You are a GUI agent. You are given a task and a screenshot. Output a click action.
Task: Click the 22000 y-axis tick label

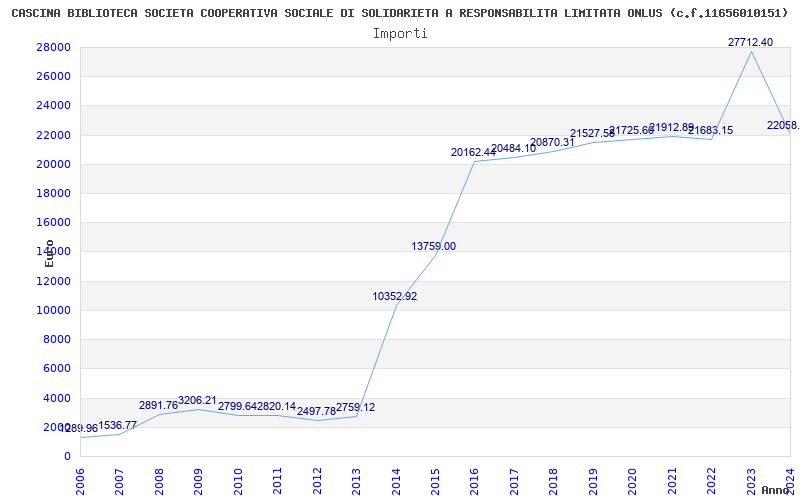pos(53,135)
